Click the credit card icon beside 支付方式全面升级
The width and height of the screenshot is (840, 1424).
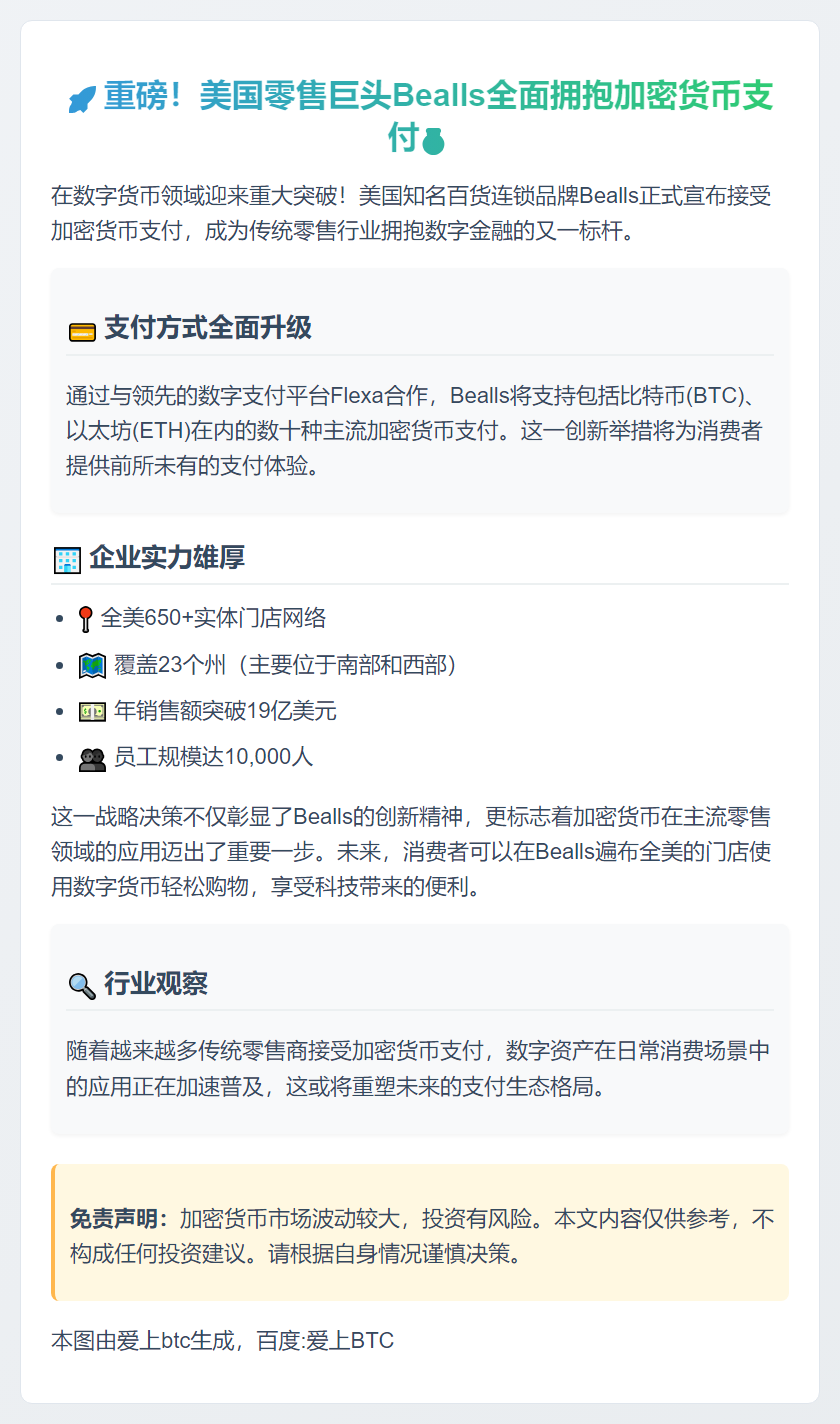click(x=82, y=330)
